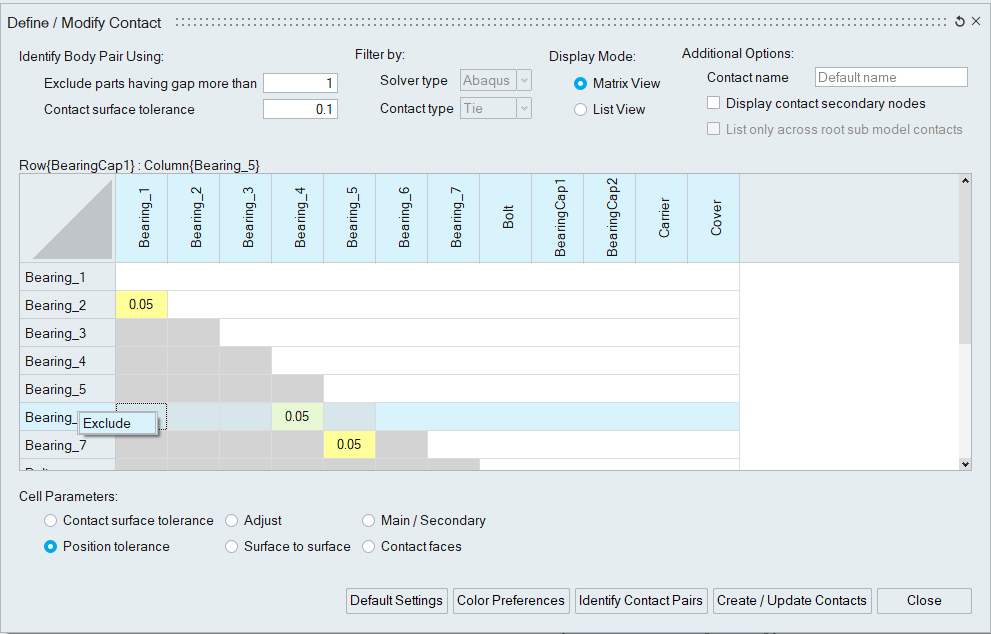
Task: Click the Bearing_5 column header
Action: coord(350,219)
